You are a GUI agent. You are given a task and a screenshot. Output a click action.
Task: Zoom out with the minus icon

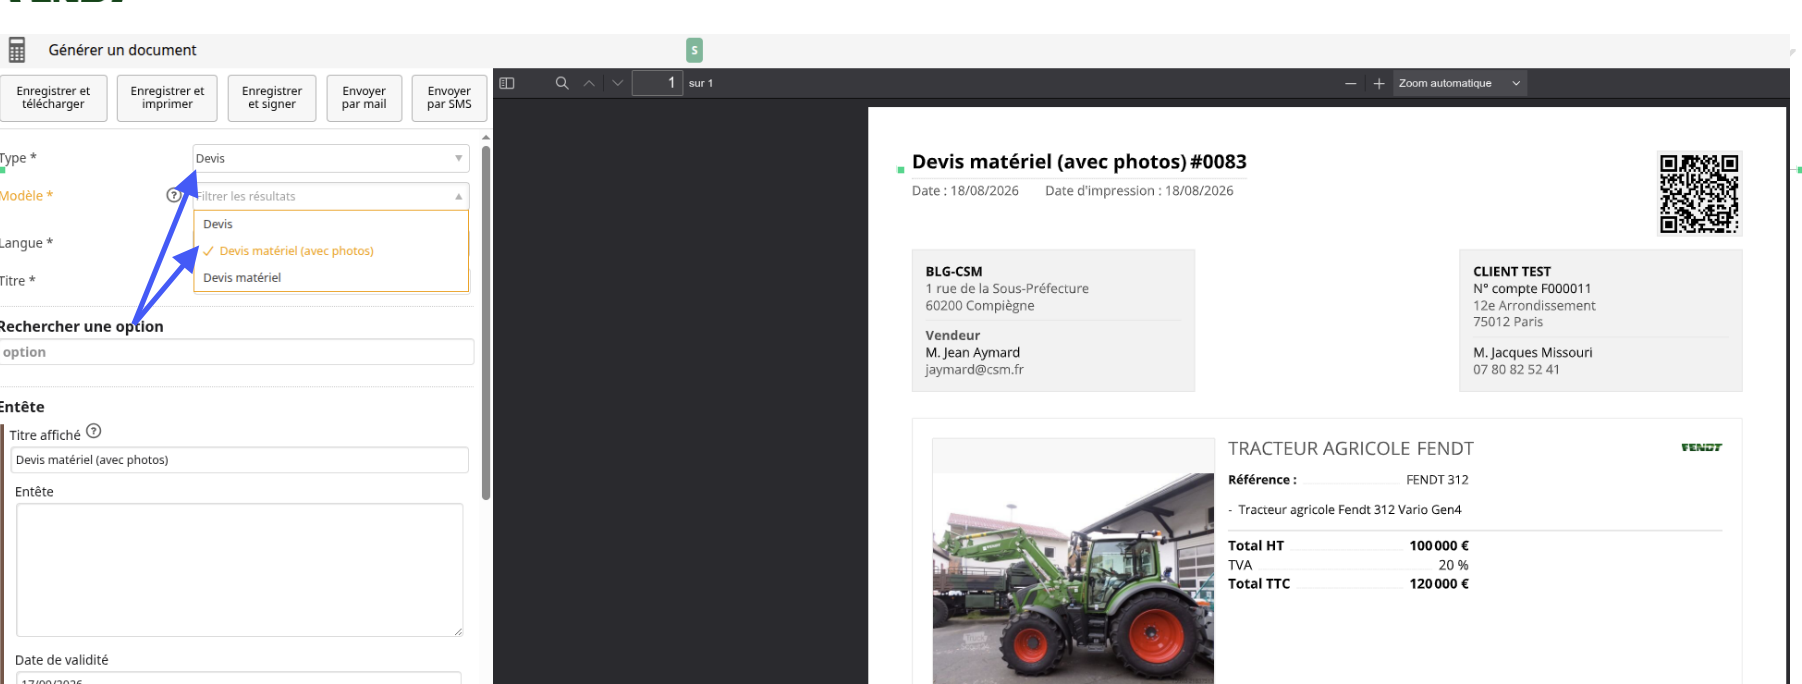(x=1351, y=83)
